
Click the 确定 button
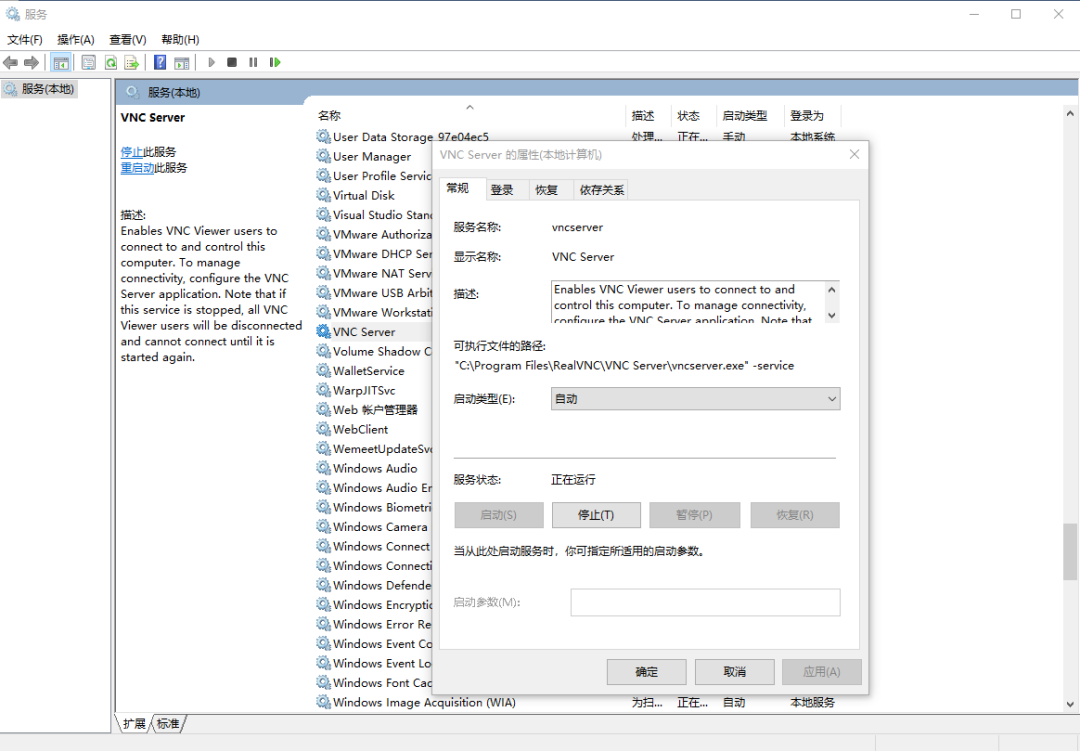coord(647,672)
